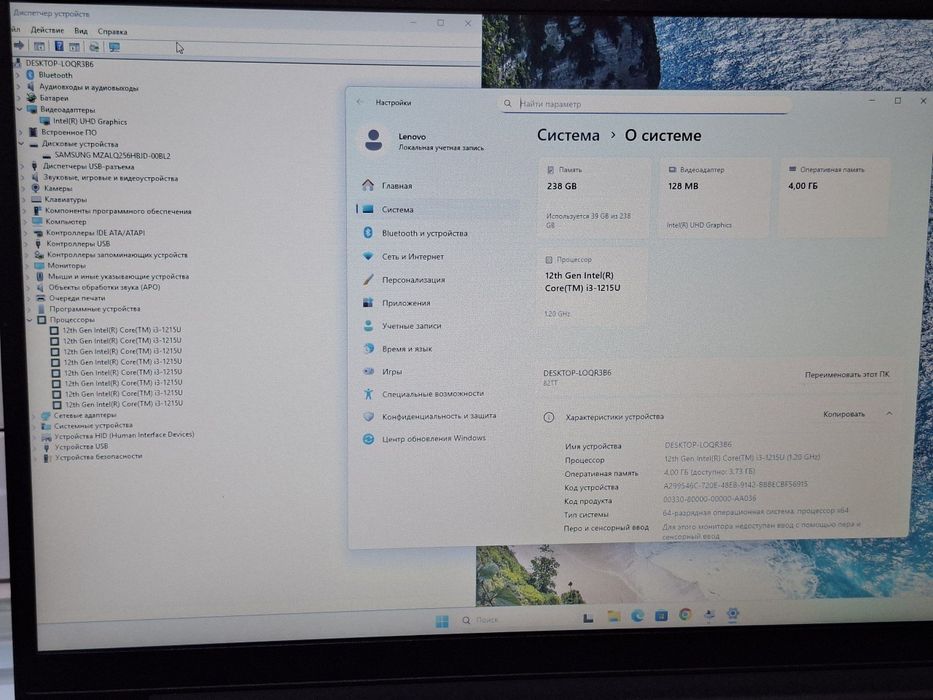Open File Explorer from the taskbar
Image resolution: width=933 pixels, height=700 pixels.
click(x=613, y=617)
